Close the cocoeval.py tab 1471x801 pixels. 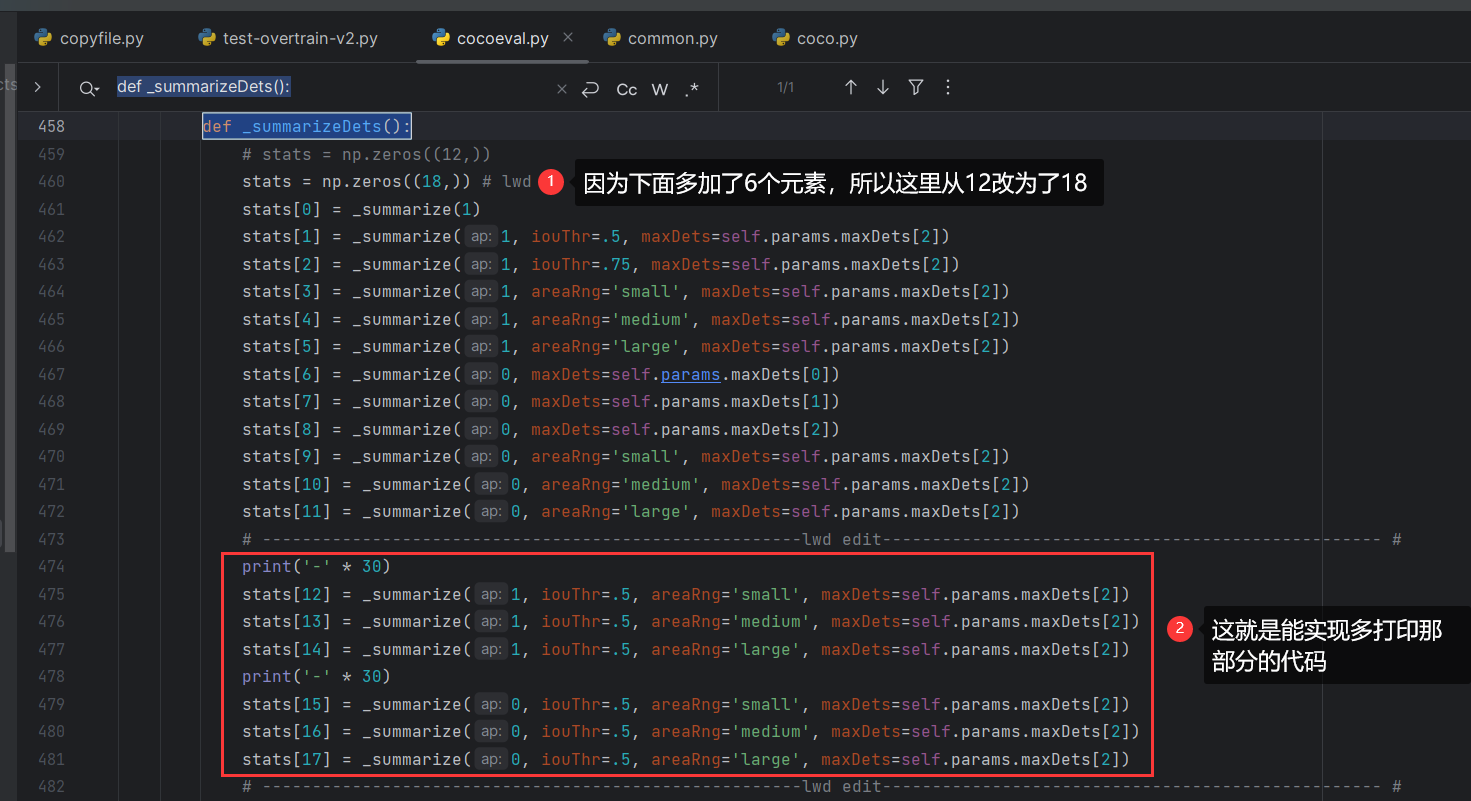[x=568, y=37]
